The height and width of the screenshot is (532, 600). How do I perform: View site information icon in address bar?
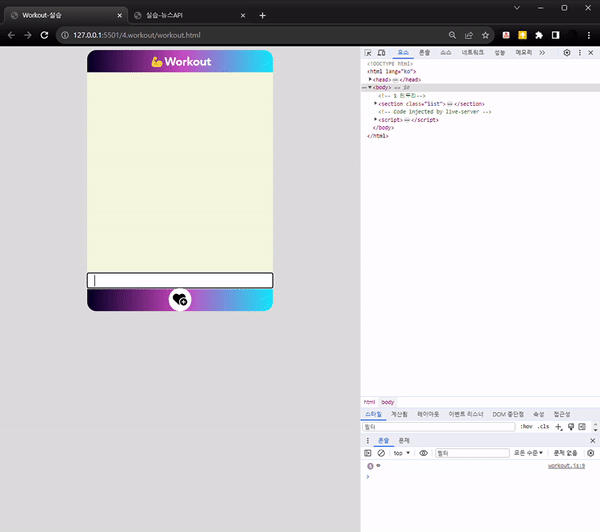[x=65, y=35]
